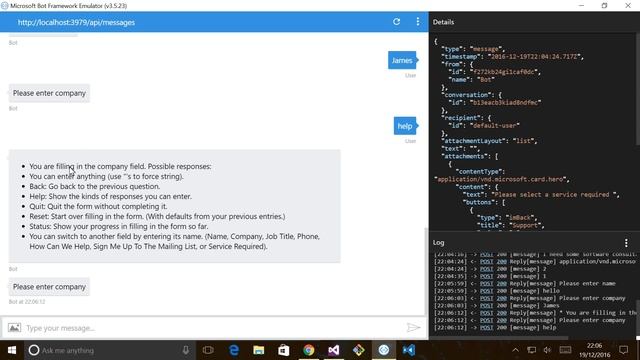Viewport: 640px width, 360px height.
Task: Click the network icon in system tray
Action: coord(531,350)
